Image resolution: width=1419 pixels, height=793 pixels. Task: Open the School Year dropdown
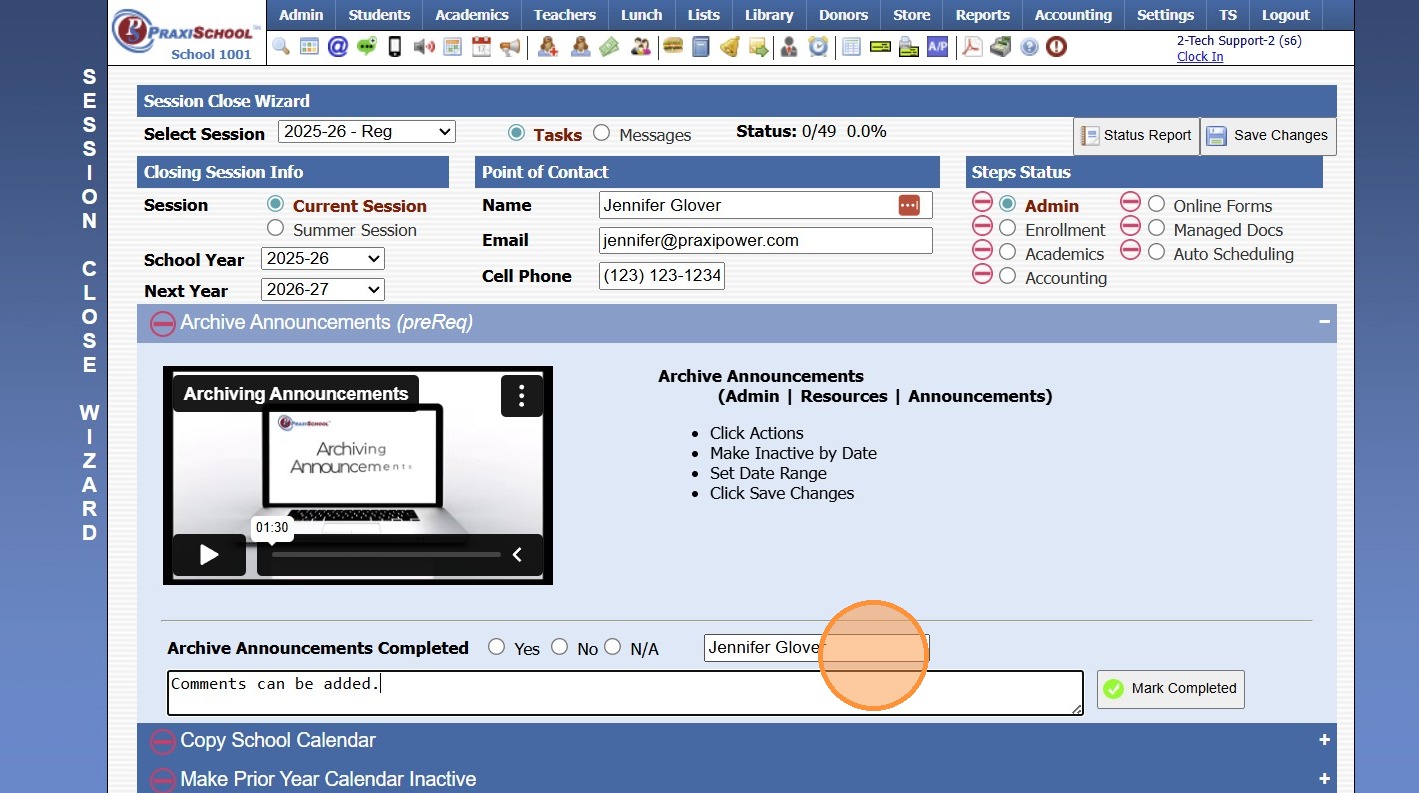pyautogui.click(x=323, y=258)
